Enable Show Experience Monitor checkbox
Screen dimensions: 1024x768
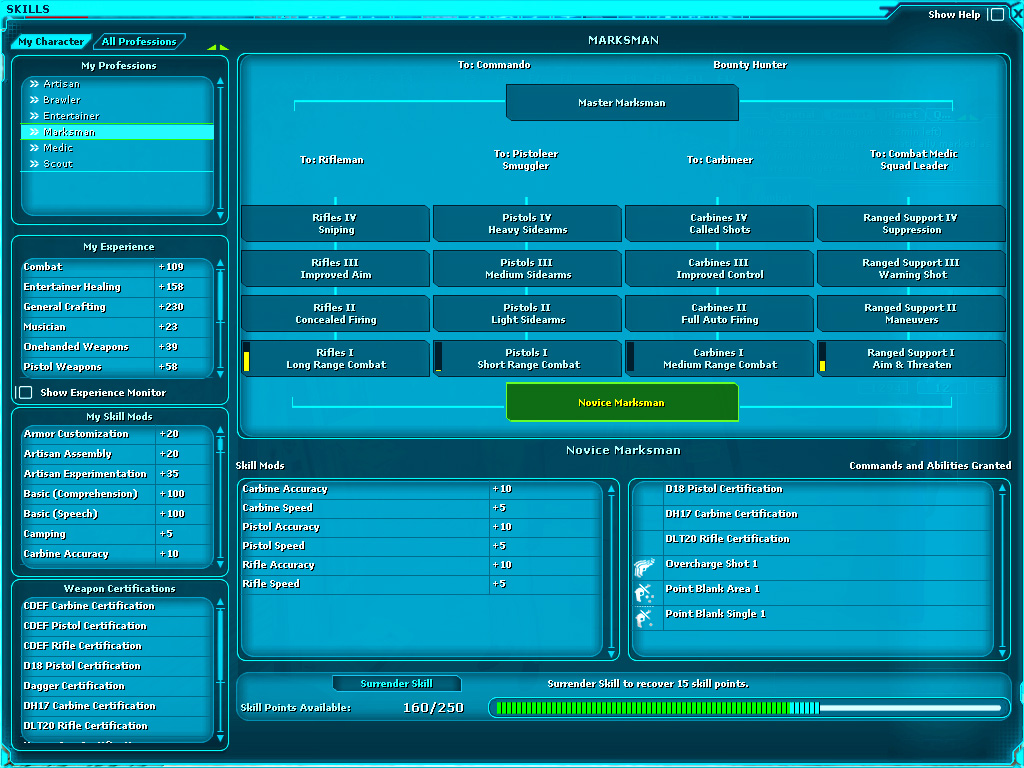[25, 392]
